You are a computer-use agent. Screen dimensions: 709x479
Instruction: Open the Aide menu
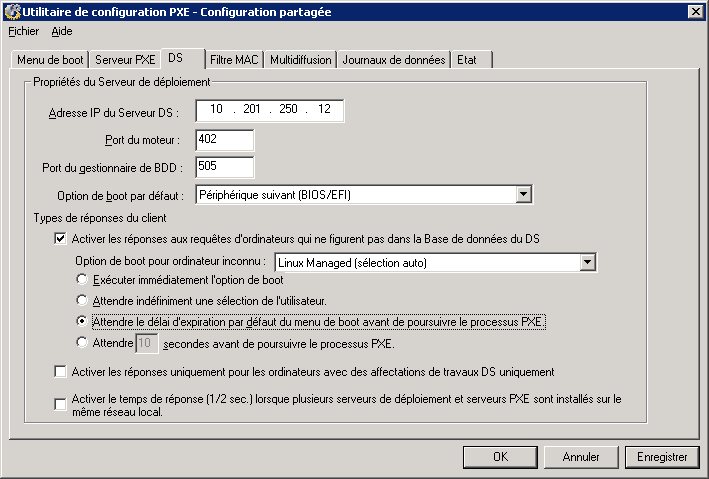[62, 31]
